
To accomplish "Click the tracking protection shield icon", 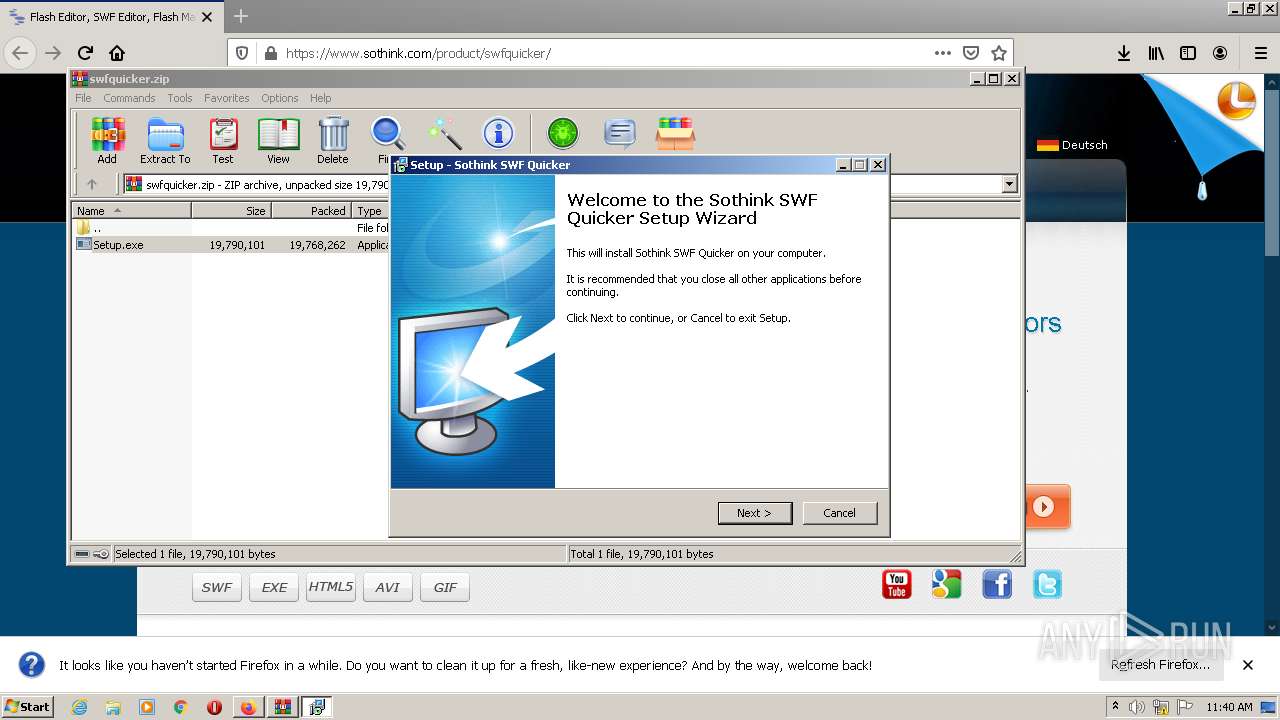I will coord(242,53).
